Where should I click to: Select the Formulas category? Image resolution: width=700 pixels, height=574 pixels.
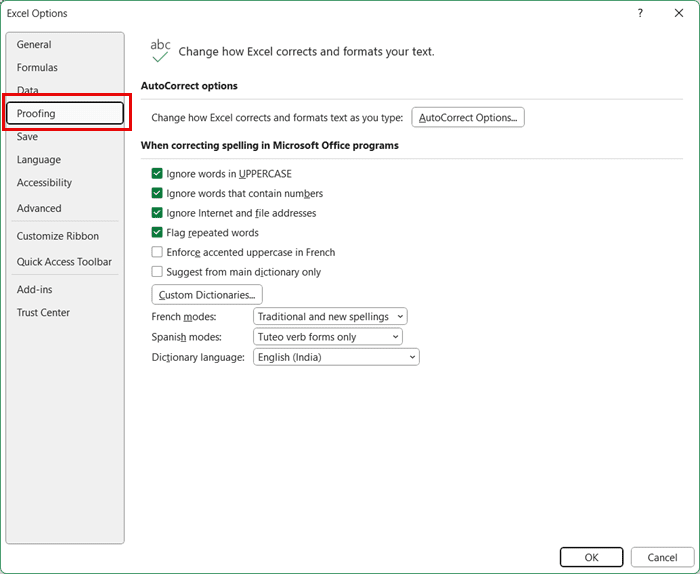(x=37, y=68)
